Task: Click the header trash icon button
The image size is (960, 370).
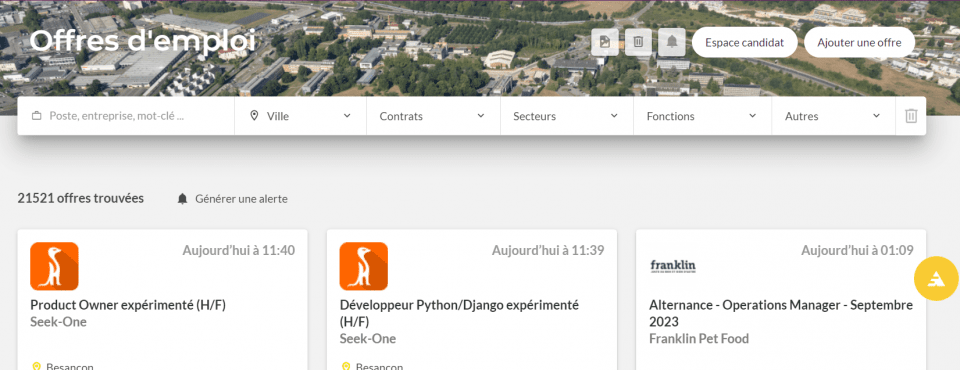Action: pos(639,42)
